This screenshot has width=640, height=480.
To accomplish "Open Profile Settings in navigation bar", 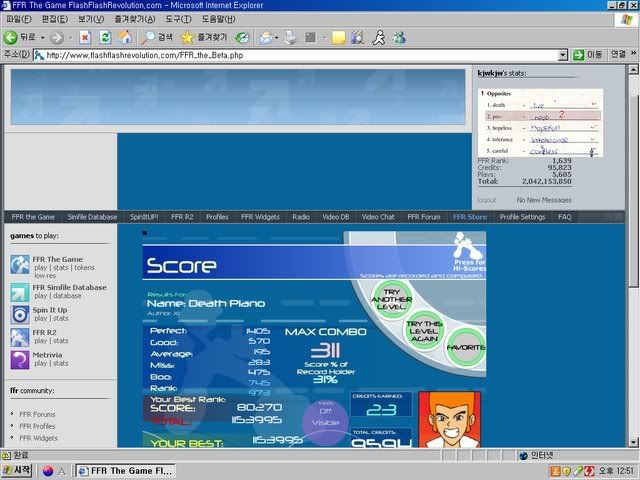I will coord(522,216).
